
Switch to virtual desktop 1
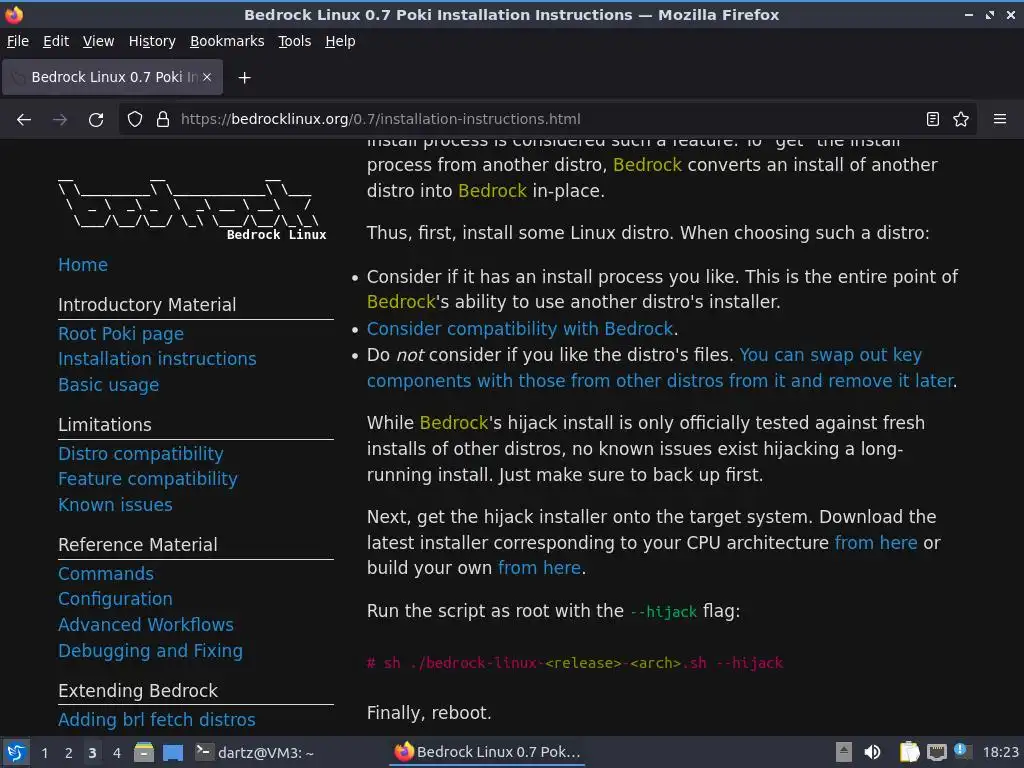[x=44, y=753]
